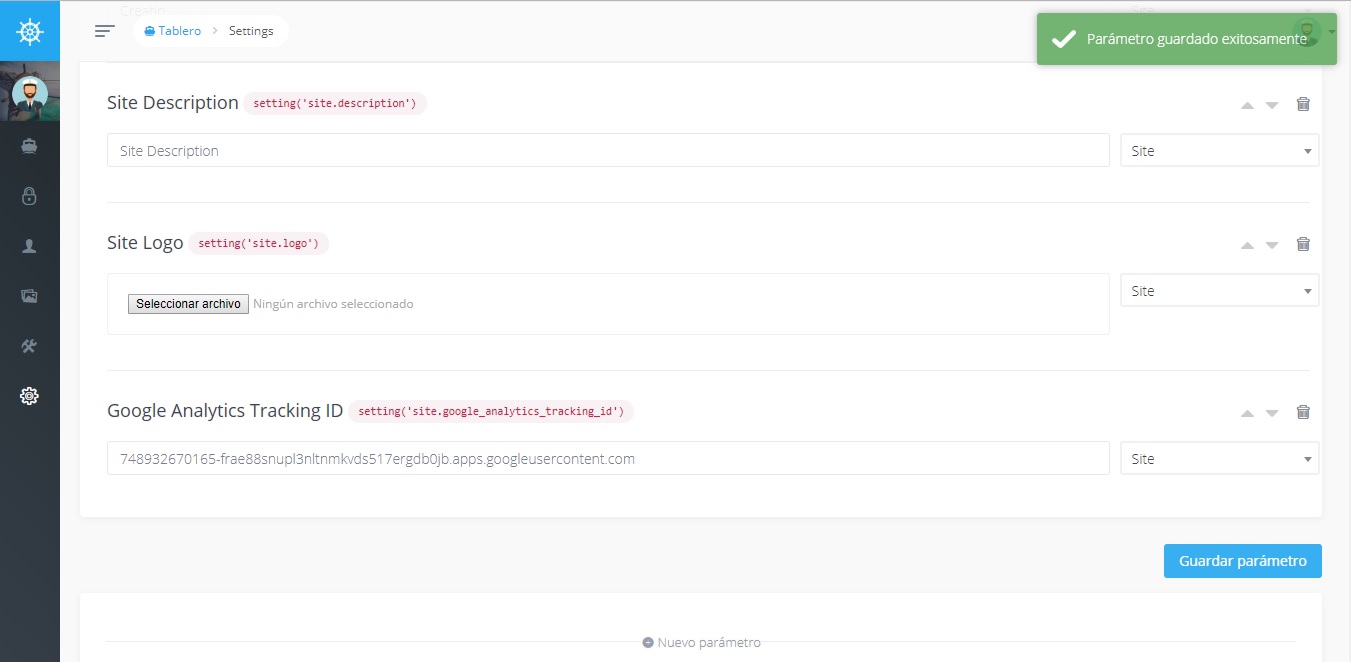This screenshot has height=662, width=1351.
Task: Click Nuevo parámetro to add a parameter
Action: click(x=701, y=642)
